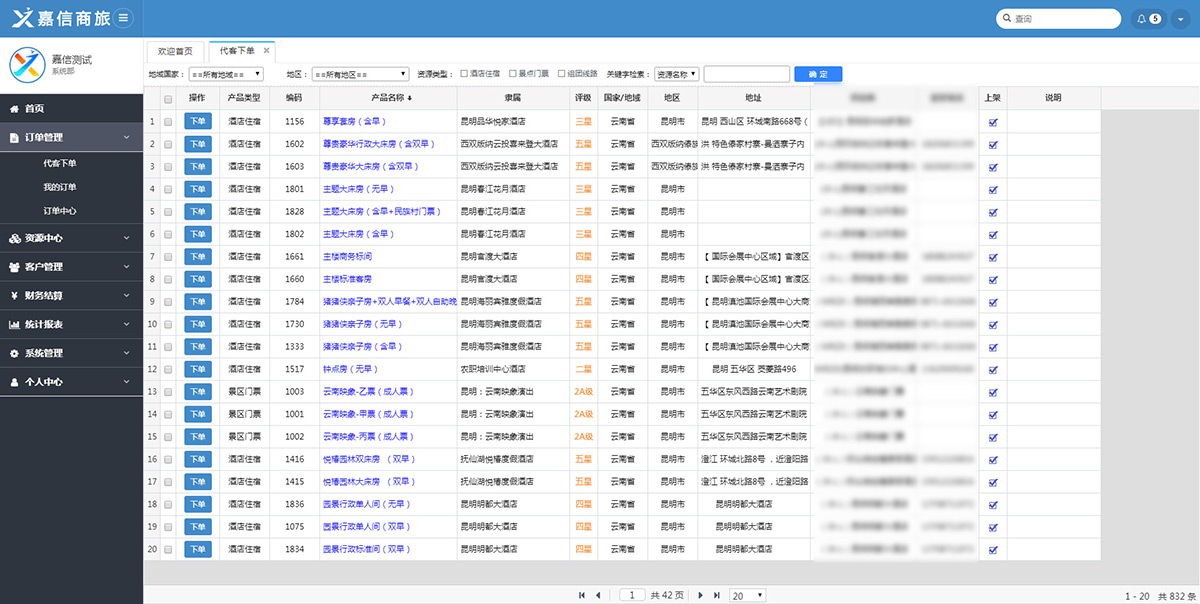
Task: Jump to the last page of results
Action: point(717,595)
